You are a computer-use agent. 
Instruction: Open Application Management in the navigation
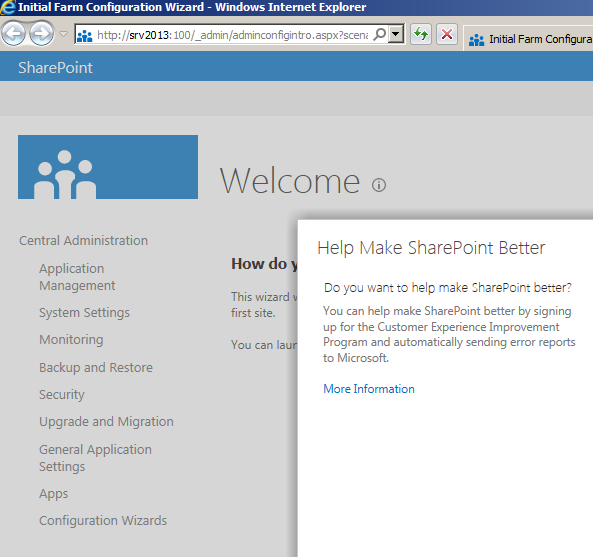(x=77, y=277)
